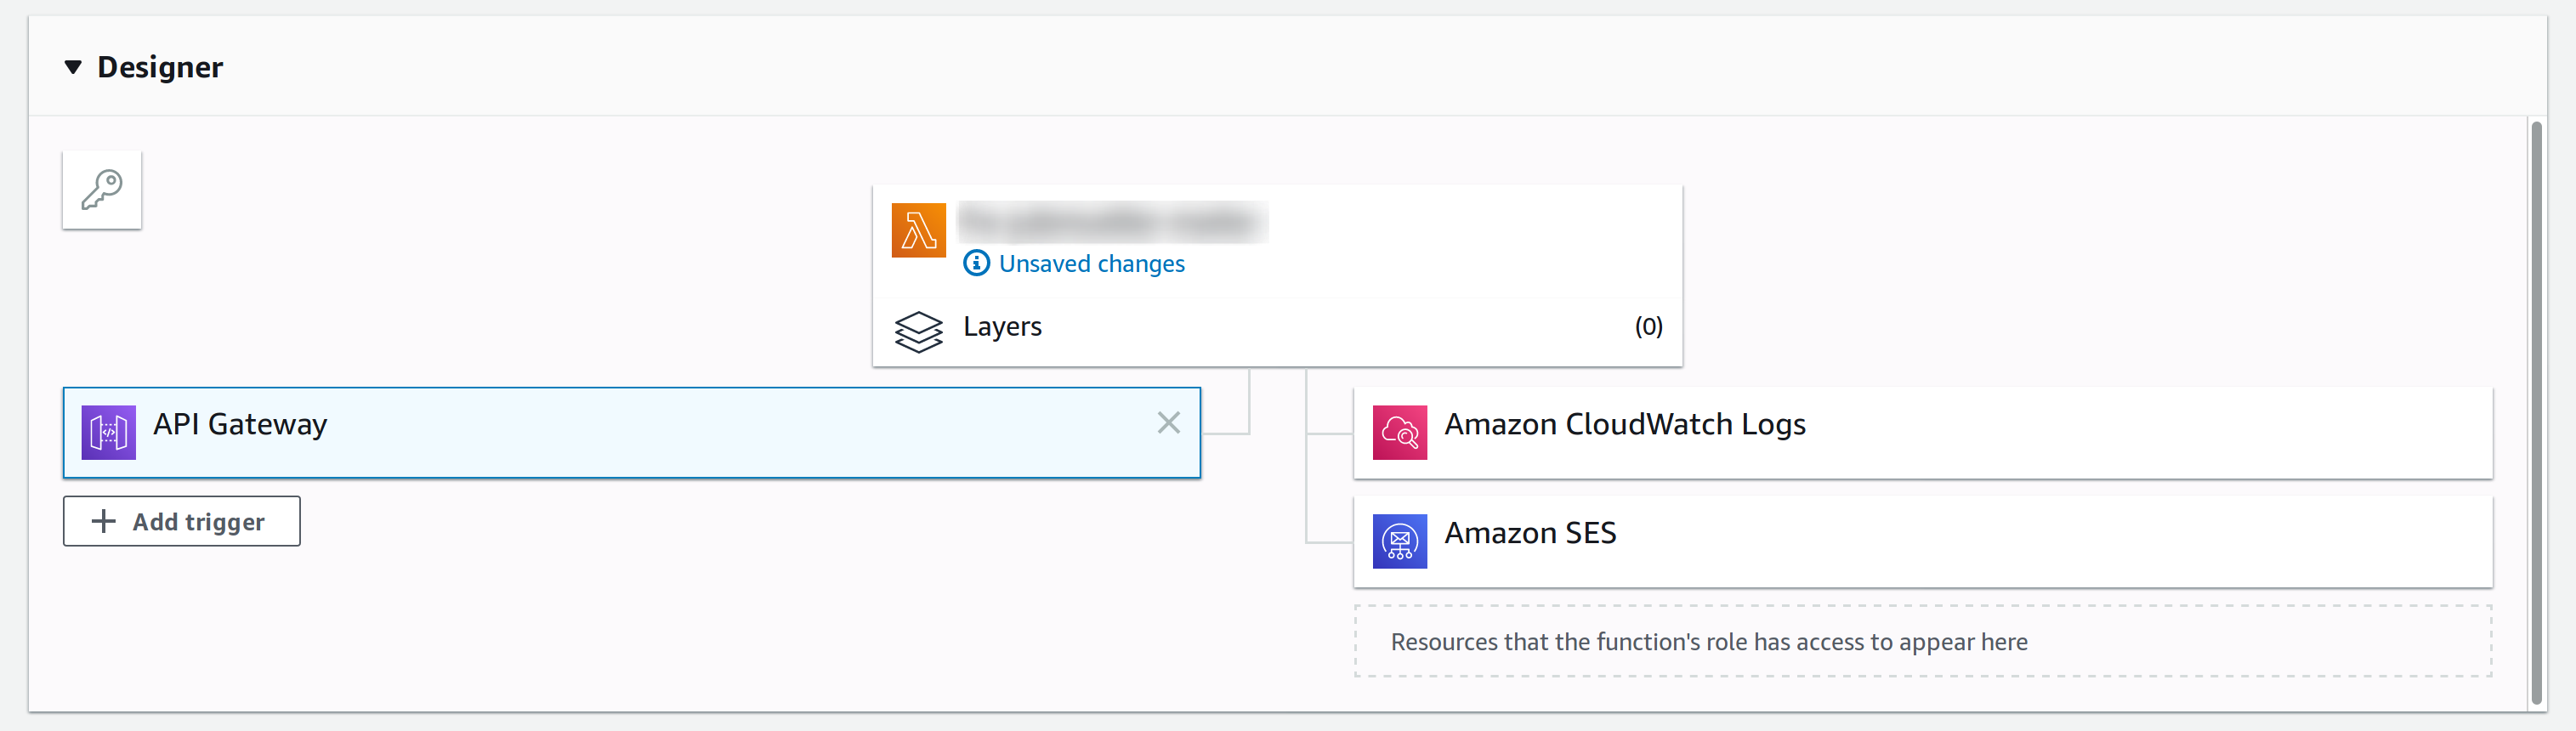Click the Add trigger button
The image size is (2576, 731).
[x=182, y=521]
